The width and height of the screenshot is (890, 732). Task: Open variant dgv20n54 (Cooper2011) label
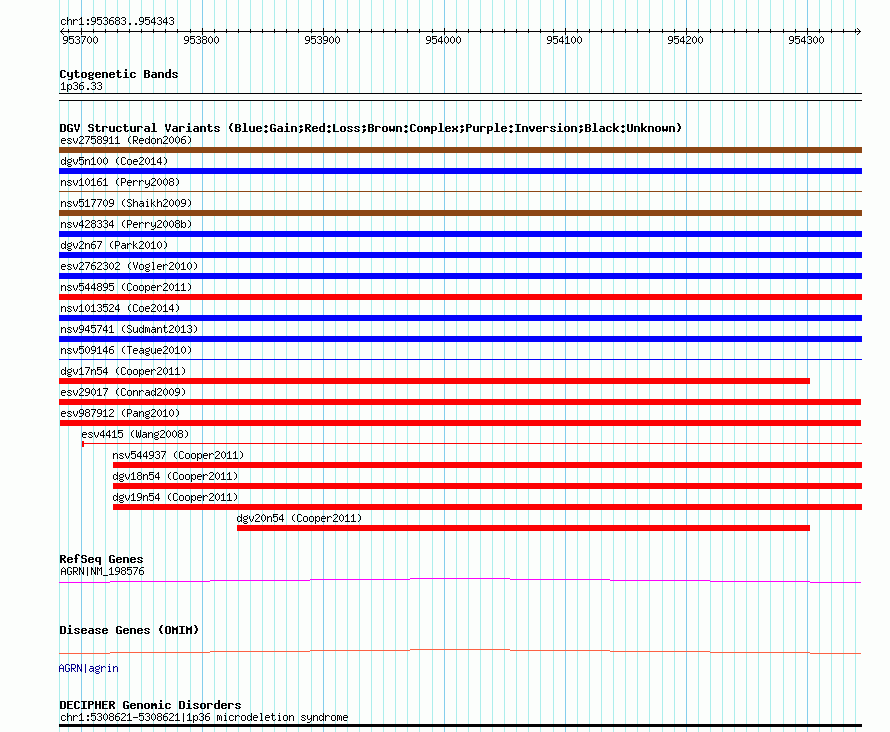click(299, 518)
